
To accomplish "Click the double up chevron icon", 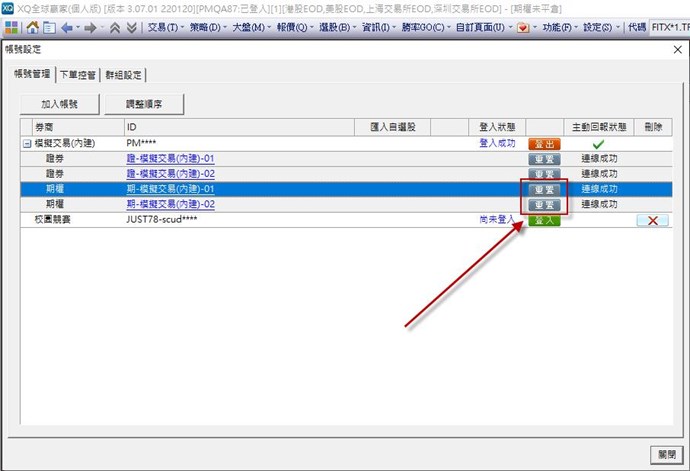I will point(114,28).
